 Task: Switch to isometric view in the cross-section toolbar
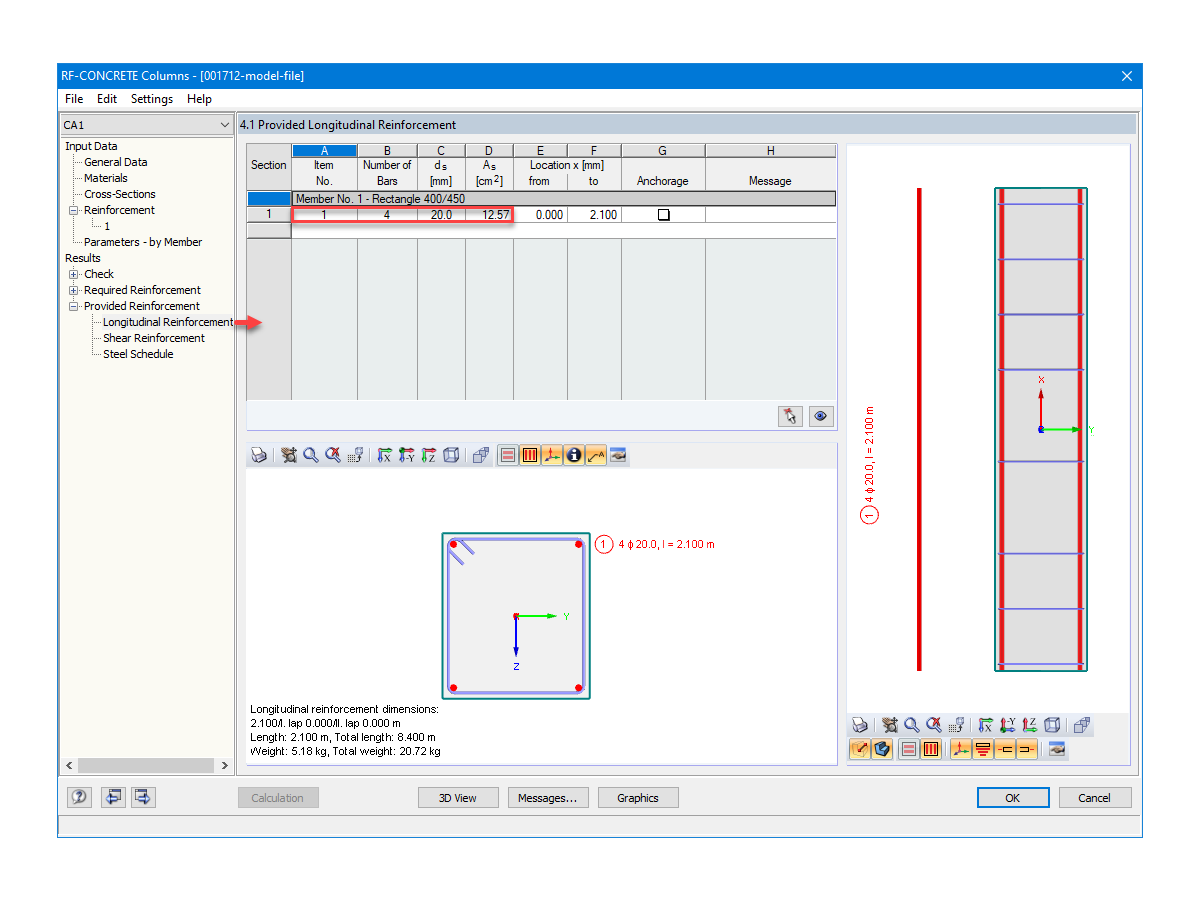451,455
